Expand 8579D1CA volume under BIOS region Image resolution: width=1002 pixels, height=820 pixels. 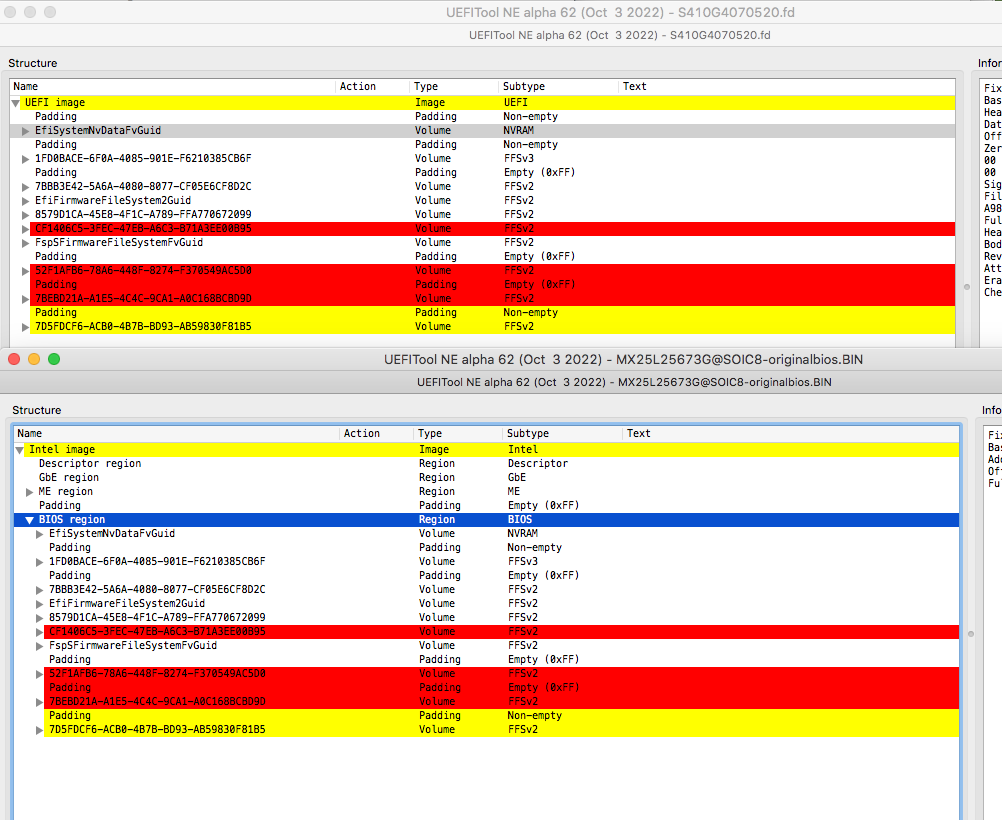tap(40, 619)
